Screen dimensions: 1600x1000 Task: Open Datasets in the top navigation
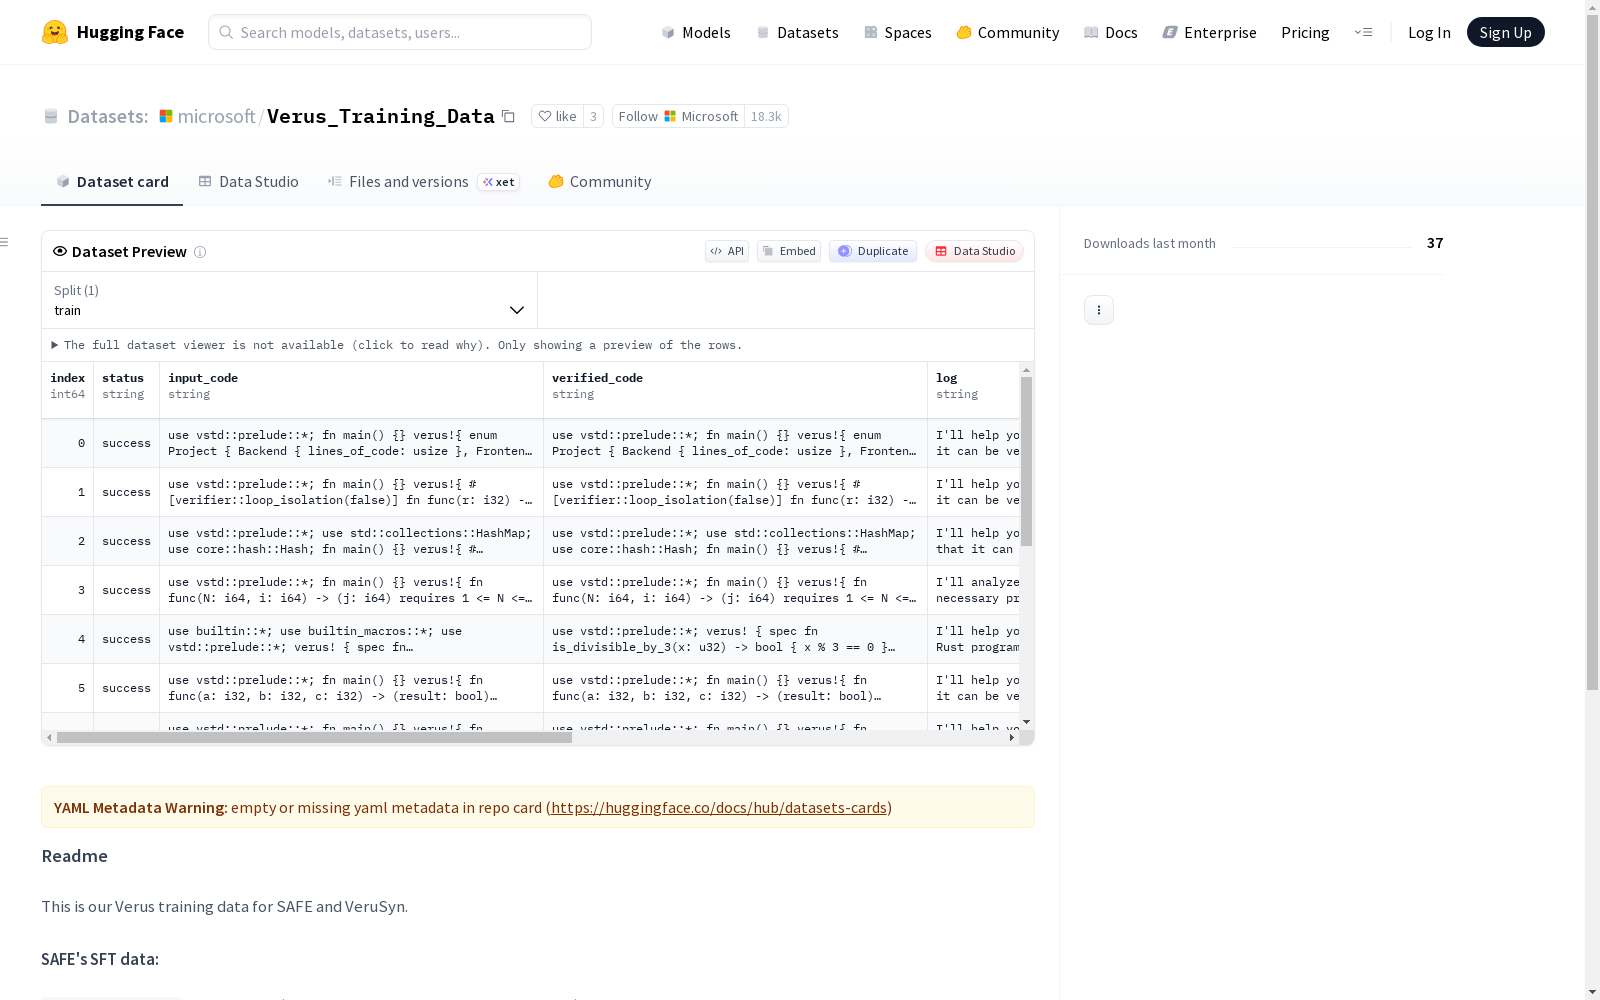click(797, 32)
